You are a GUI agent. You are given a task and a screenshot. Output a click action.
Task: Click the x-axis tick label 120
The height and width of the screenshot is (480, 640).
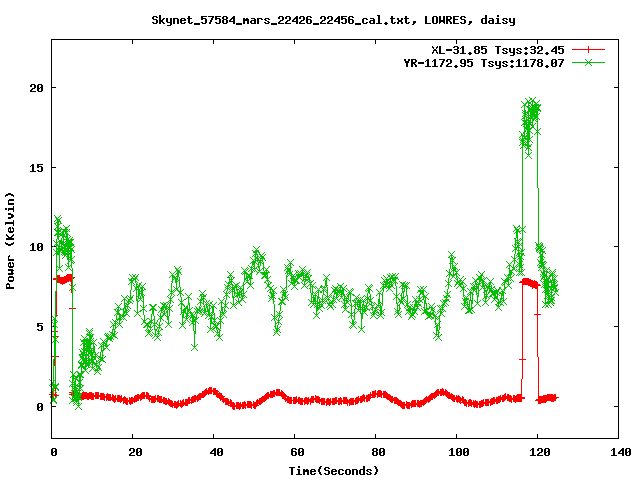point(540,452)
